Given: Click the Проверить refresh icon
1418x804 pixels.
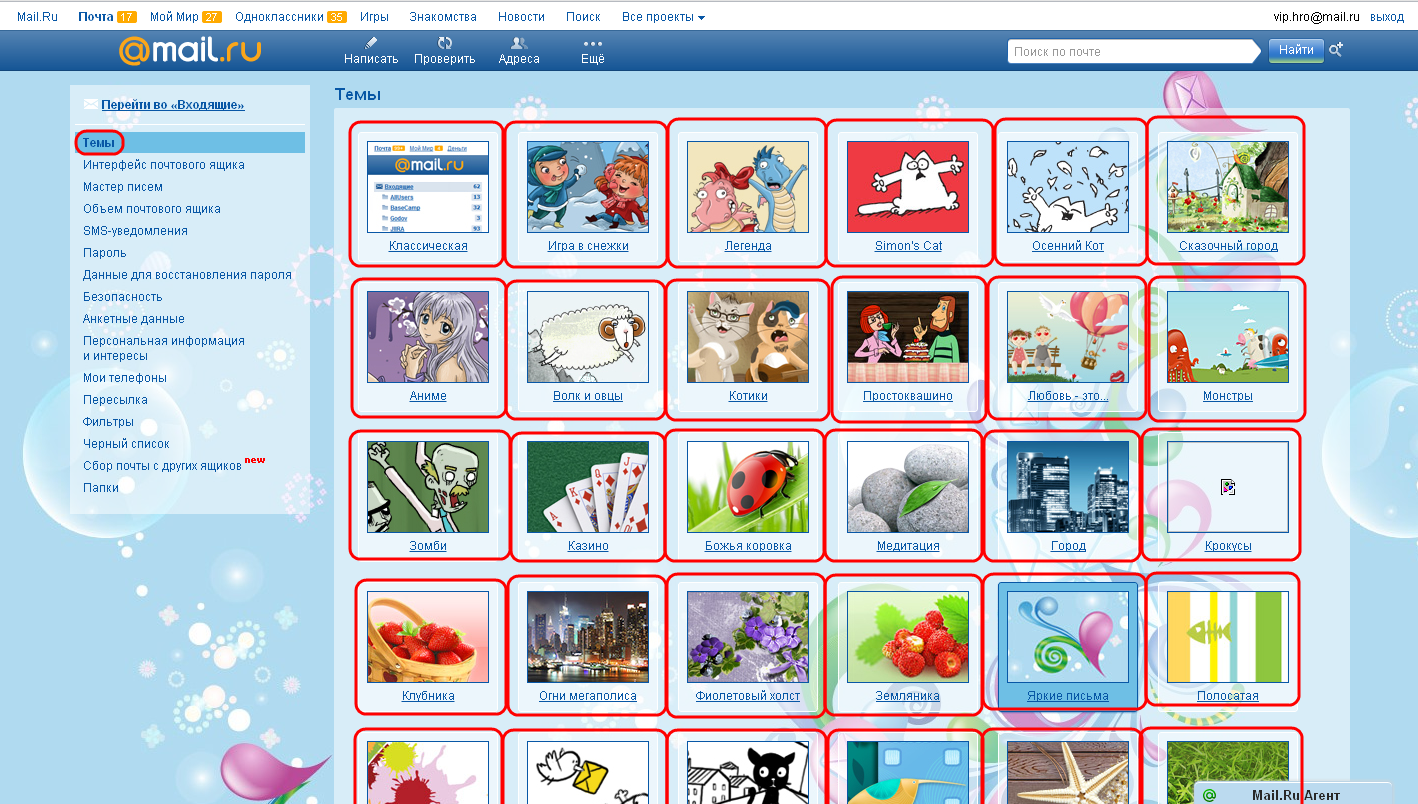Looking at the screenshot, I should pyautogui.click(x=445, y=43).
